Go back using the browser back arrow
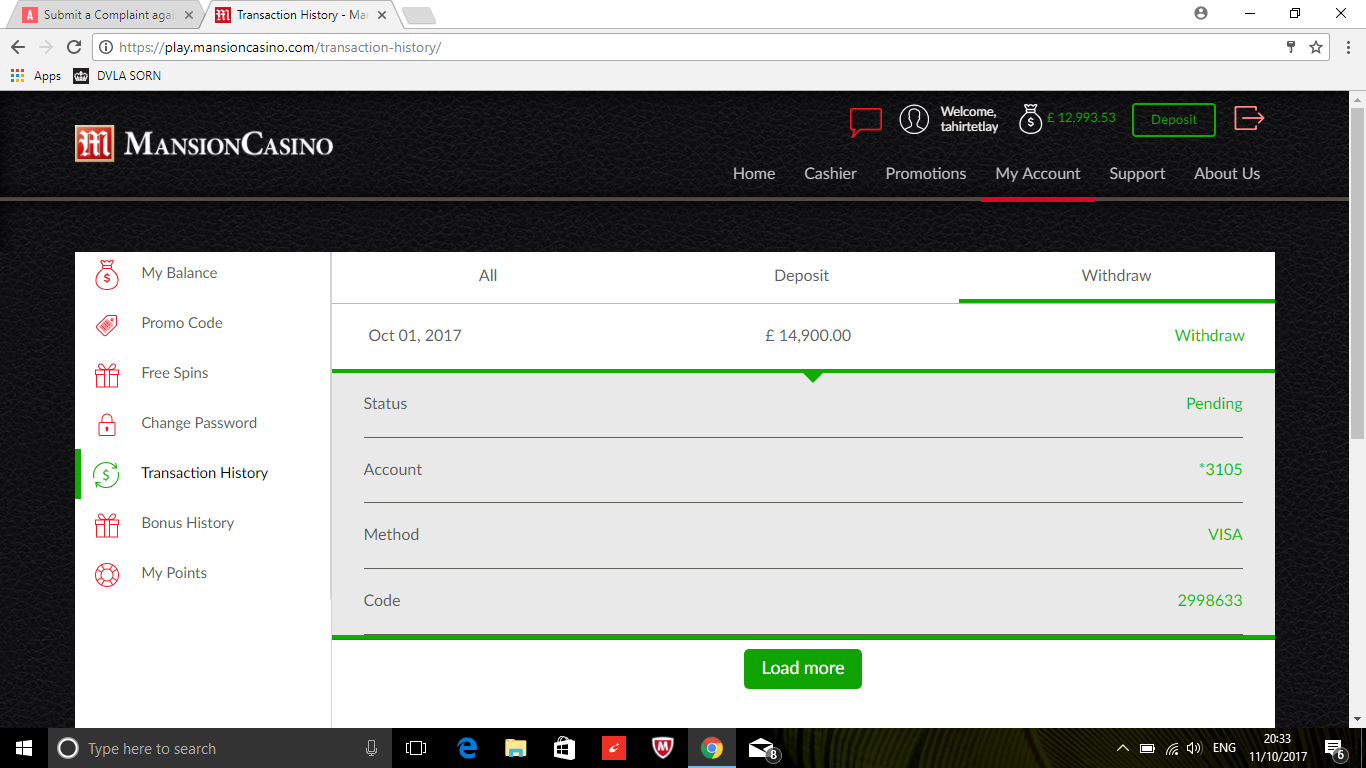The width and height of the screenshot is (1366, 768). click(18, 47)
